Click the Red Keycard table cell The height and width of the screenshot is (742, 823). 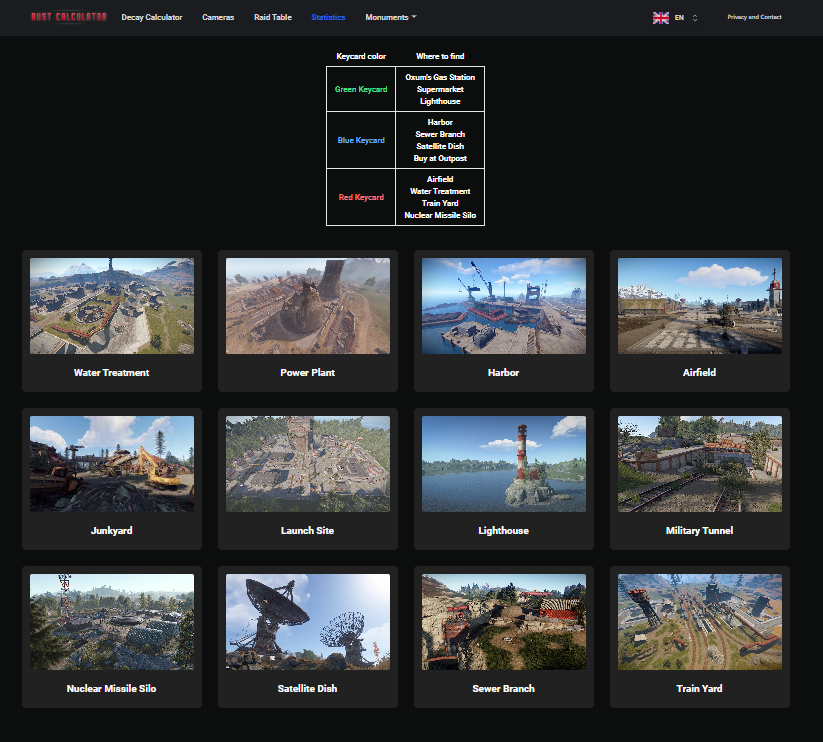(x=361, y=197)
